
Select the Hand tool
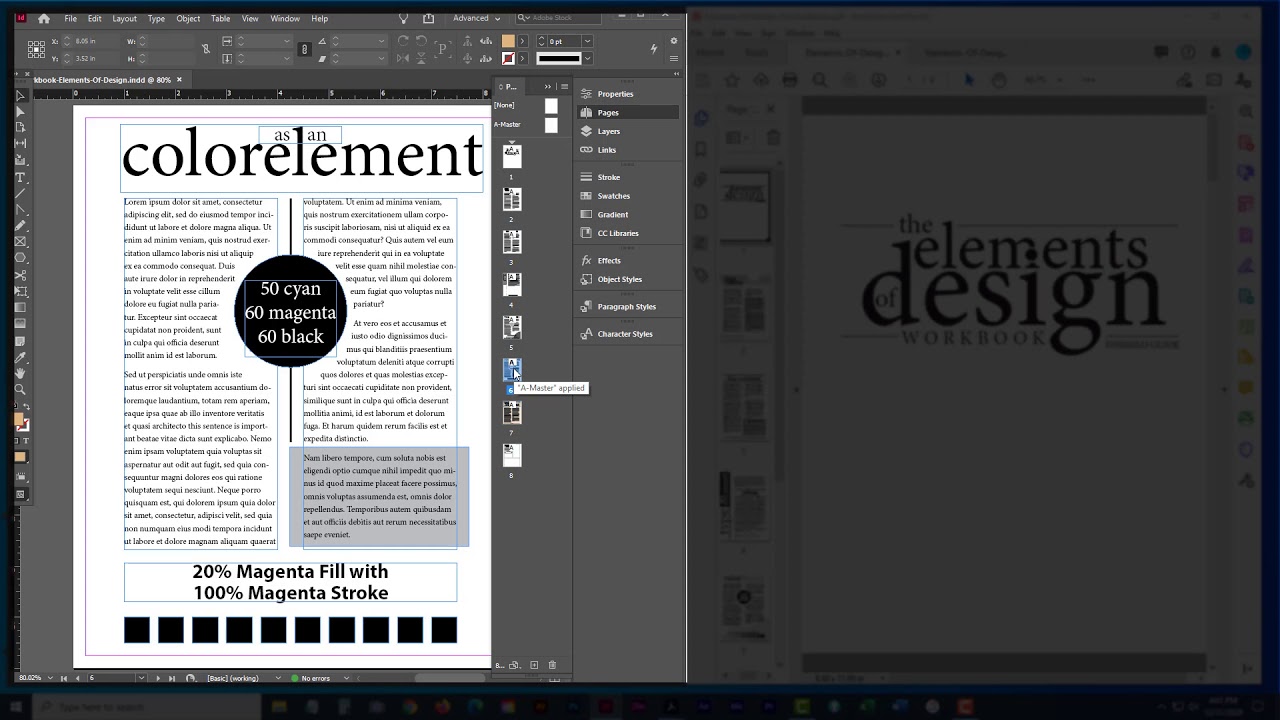(20, 373)
